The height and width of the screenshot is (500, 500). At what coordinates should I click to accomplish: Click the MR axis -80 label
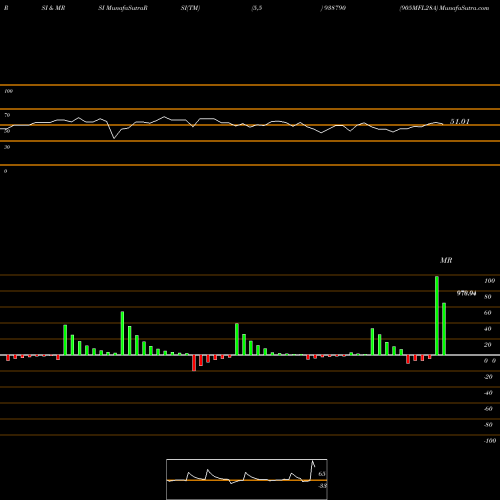(488, 425)
